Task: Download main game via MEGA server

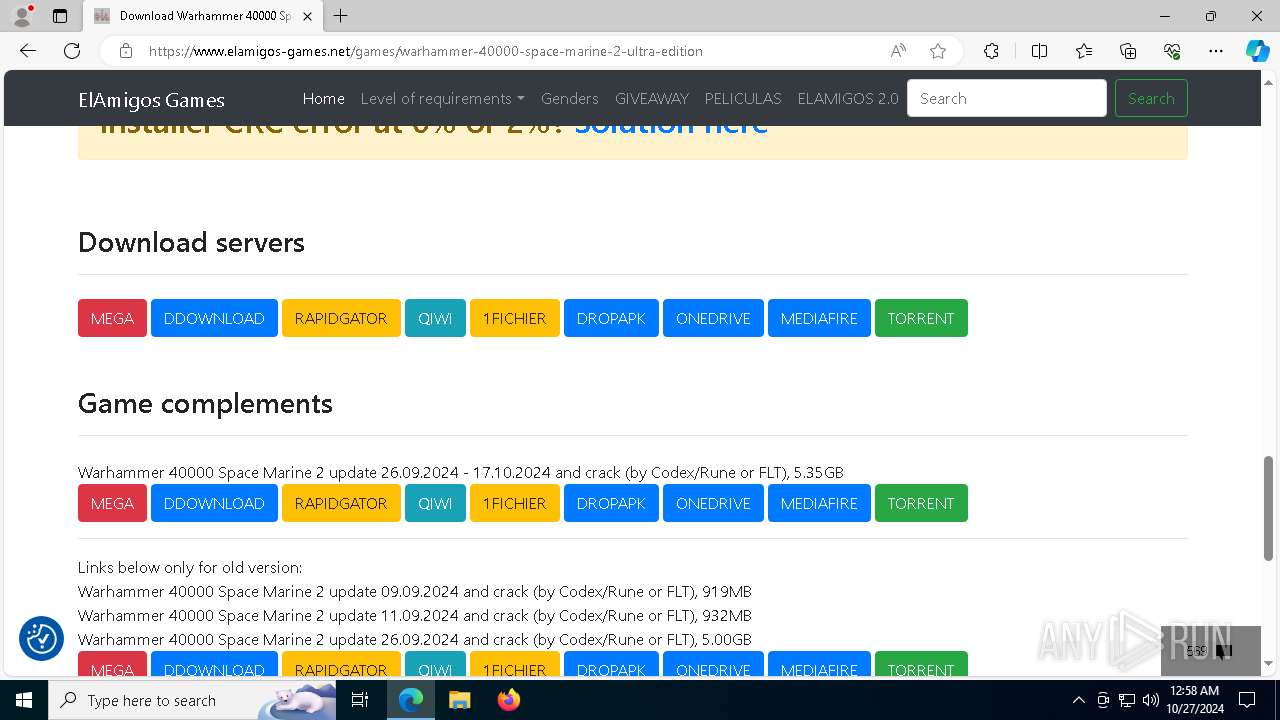Action: [x=112, y=318]
